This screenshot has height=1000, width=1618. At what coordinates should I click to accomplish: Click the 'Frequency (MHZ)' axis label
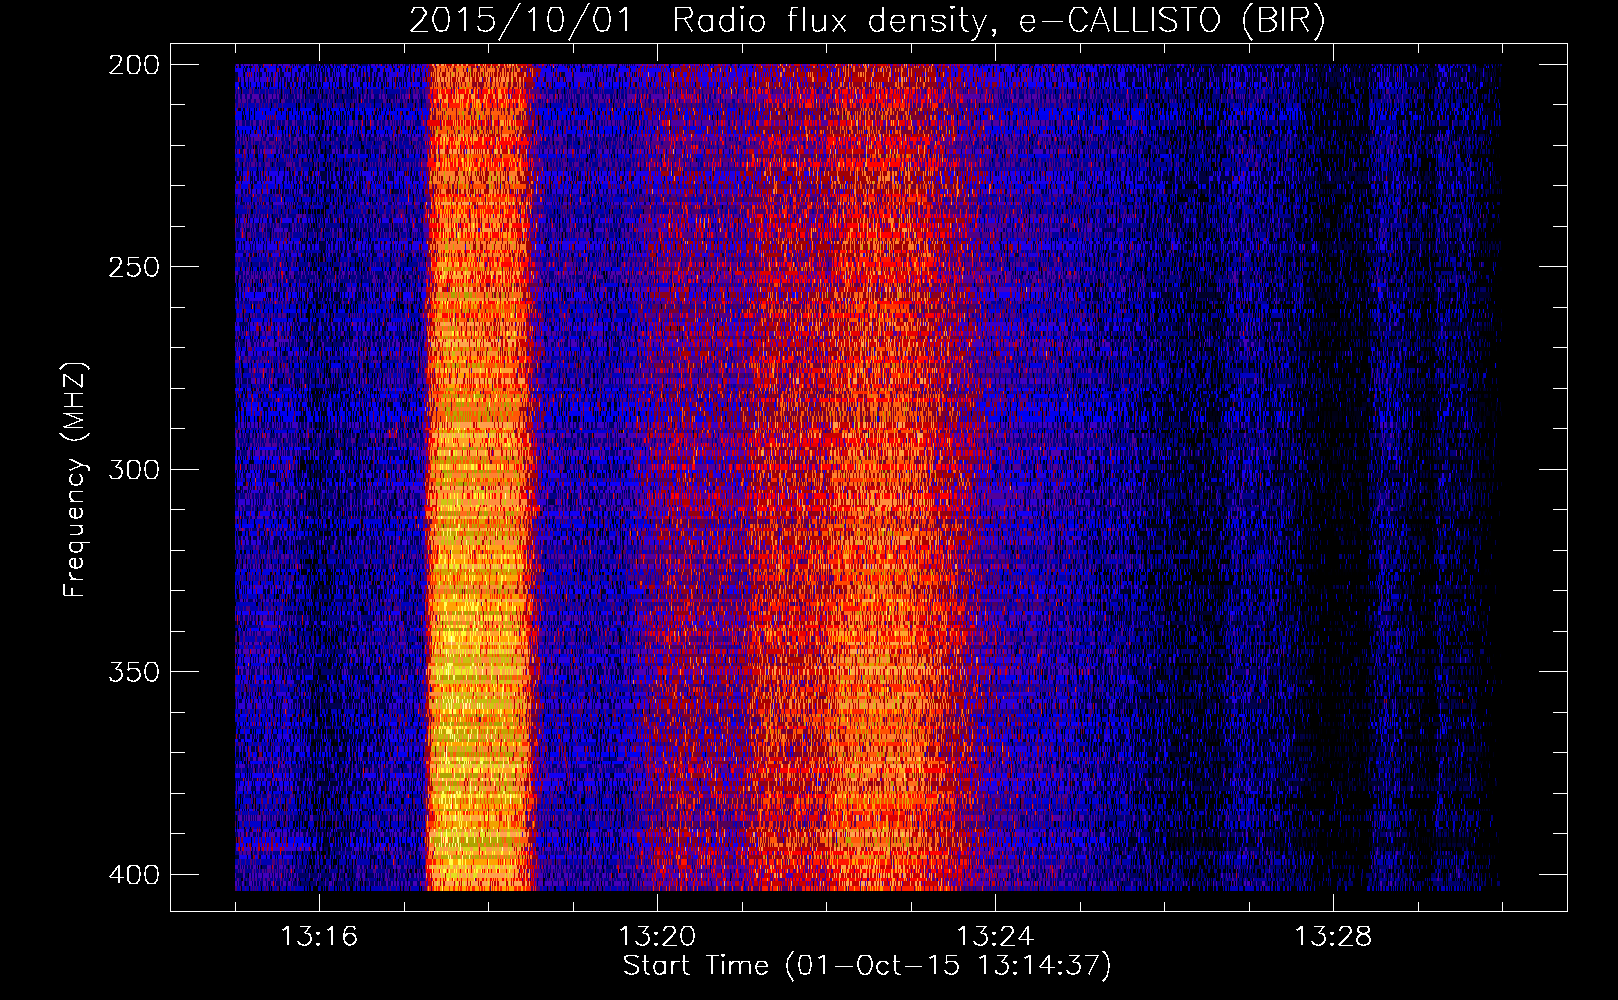75,480
